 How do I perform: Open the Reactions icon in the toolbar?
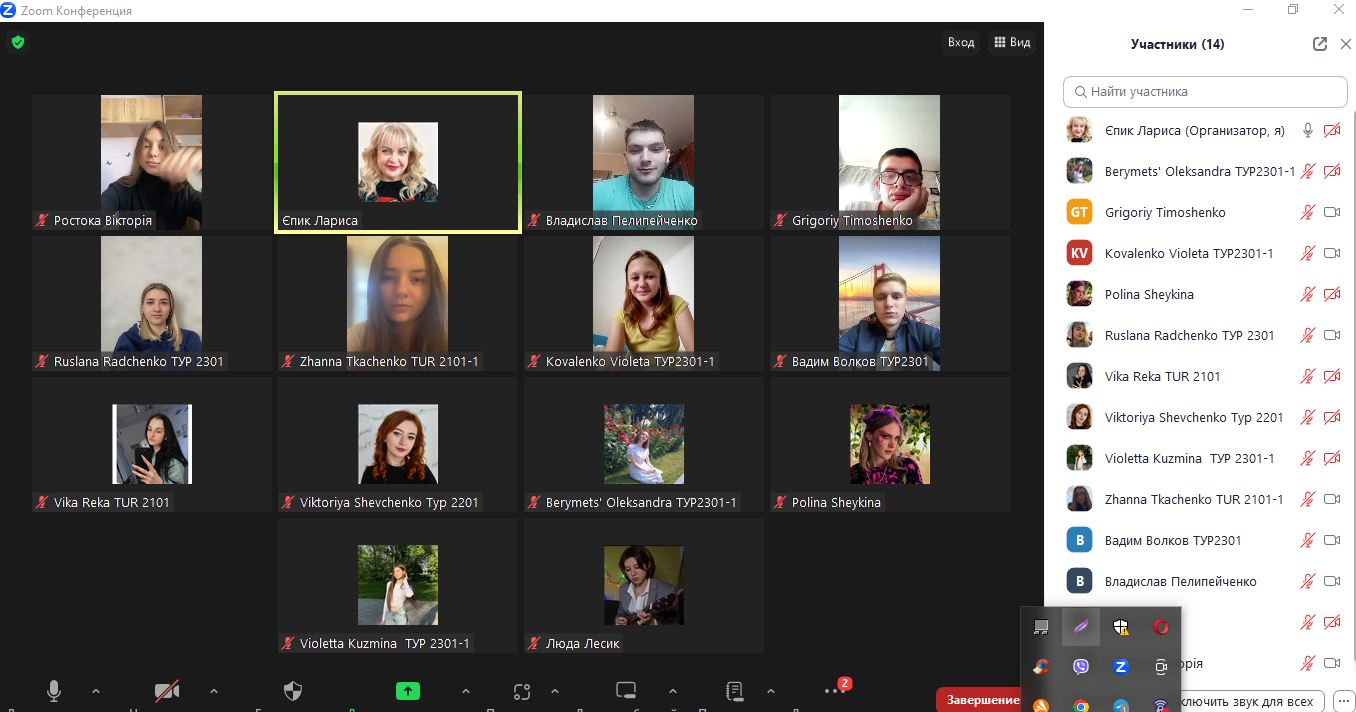(521, 690)
